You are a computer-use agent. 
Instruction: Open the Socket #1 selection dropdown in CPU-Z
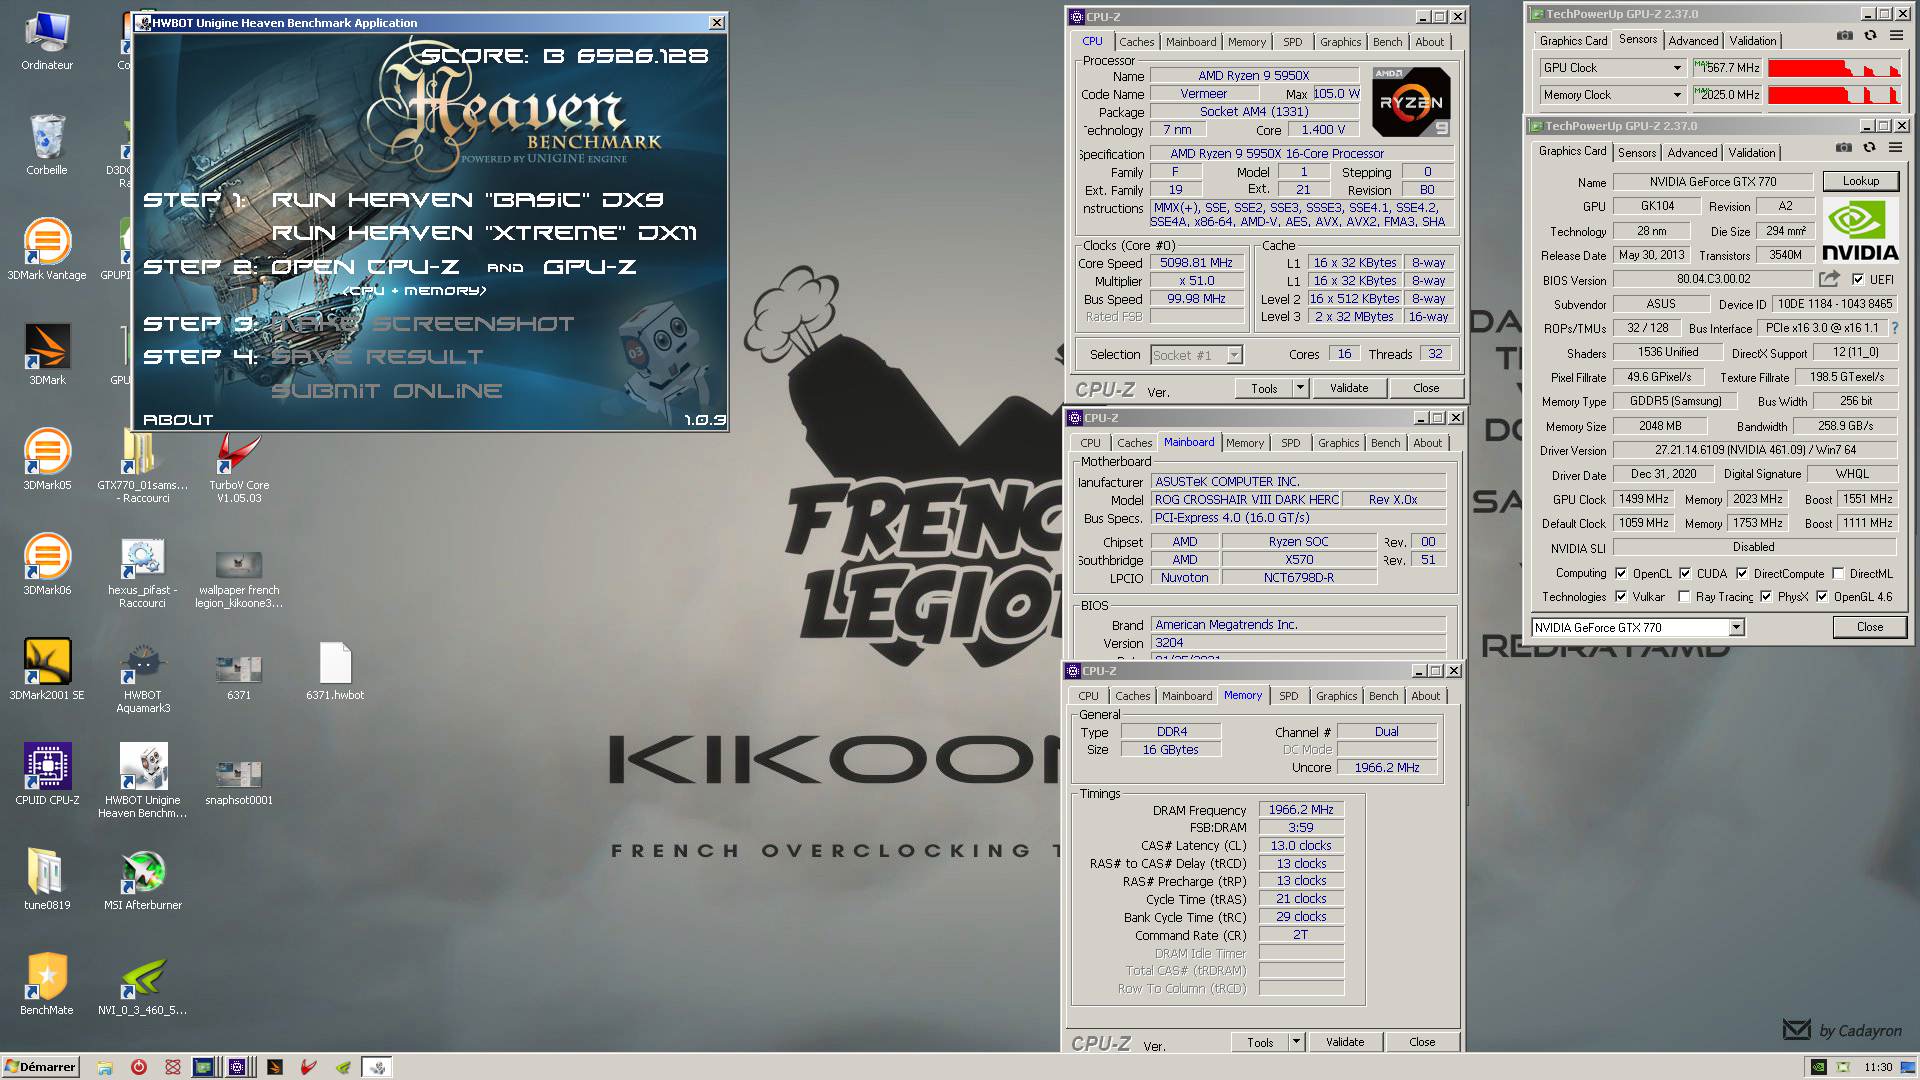click(1196, 355)
